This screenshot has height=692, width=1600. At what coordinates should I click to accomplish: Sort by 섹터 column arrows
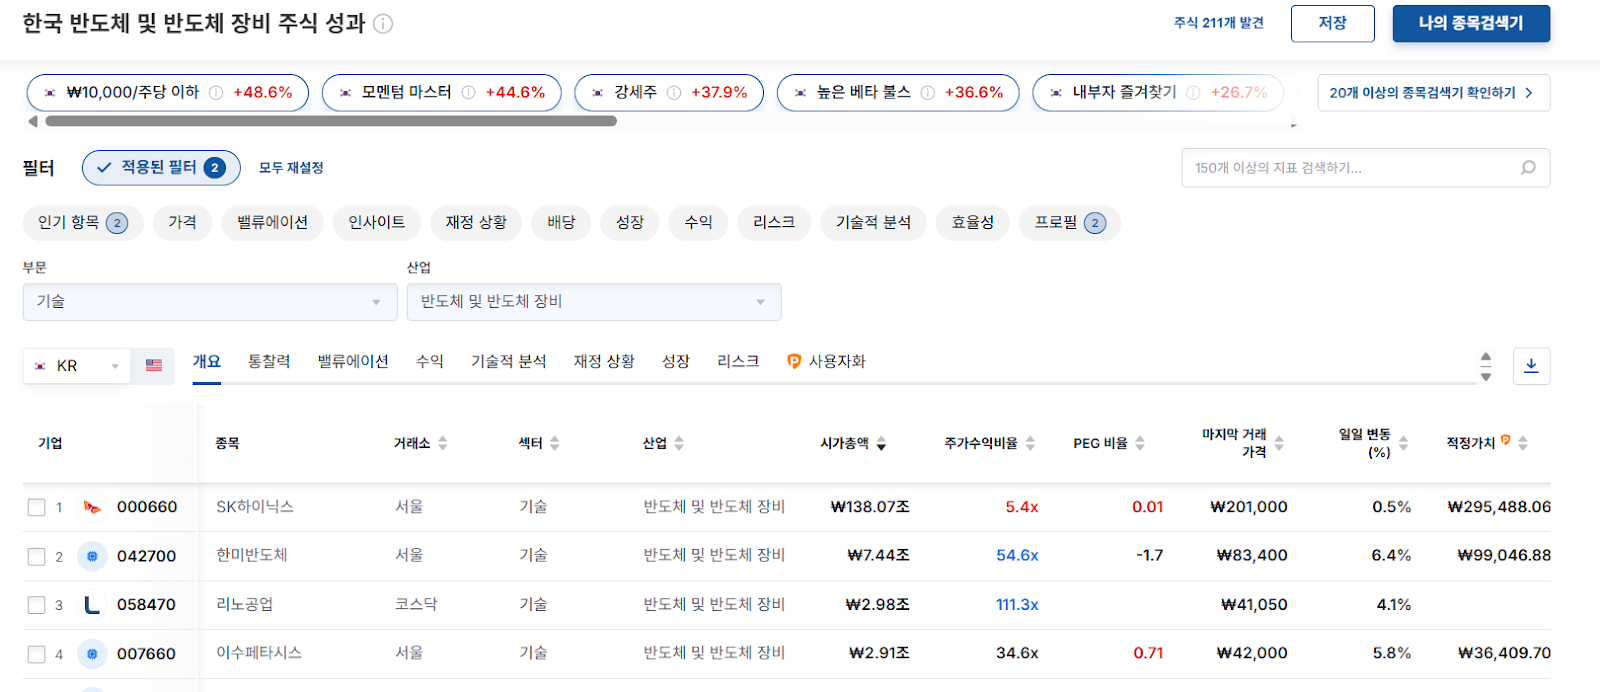click(x=555, y=443)
